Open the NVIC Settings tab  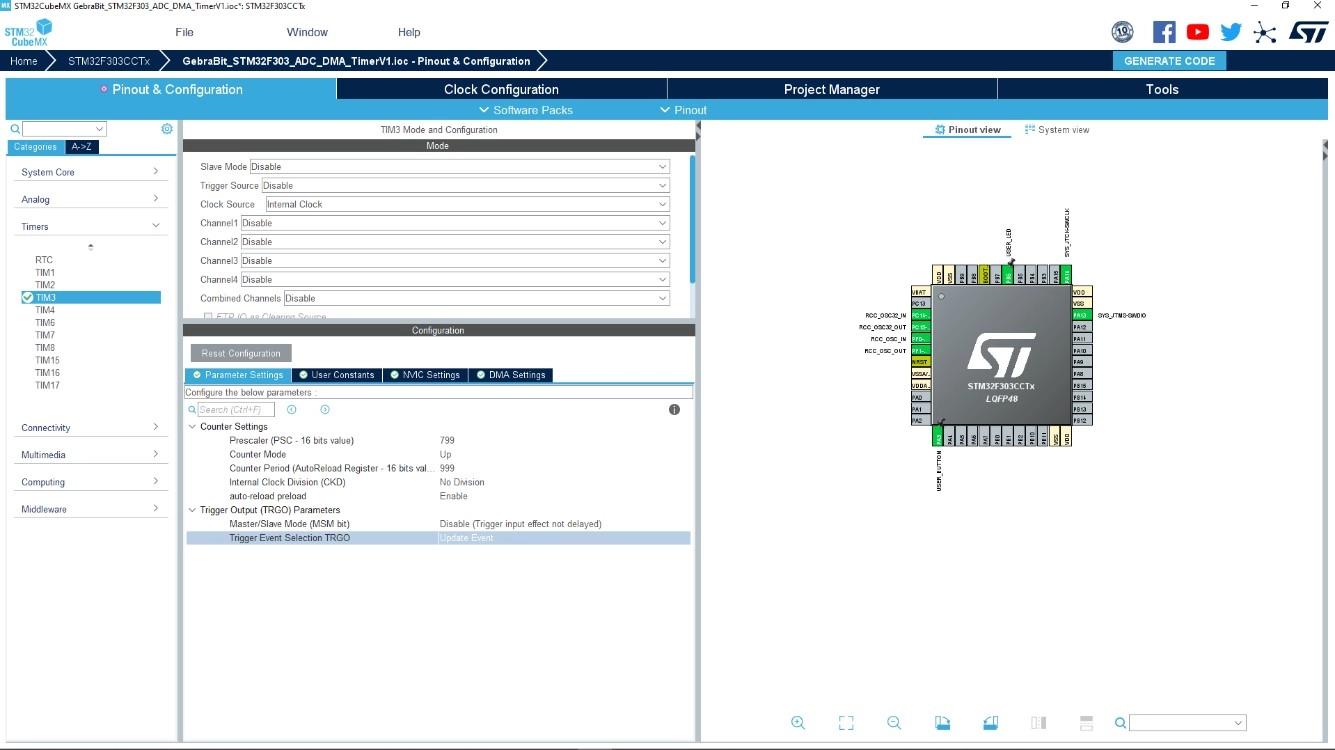(x=424, y=375)
